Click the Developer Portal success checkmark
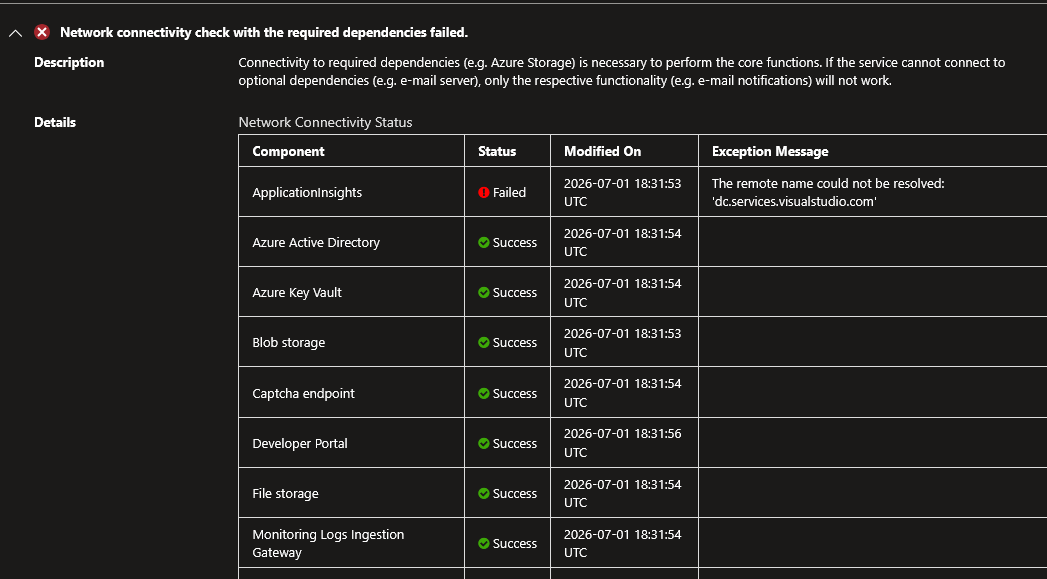The image size is (1047, 579). click(484, 443)
